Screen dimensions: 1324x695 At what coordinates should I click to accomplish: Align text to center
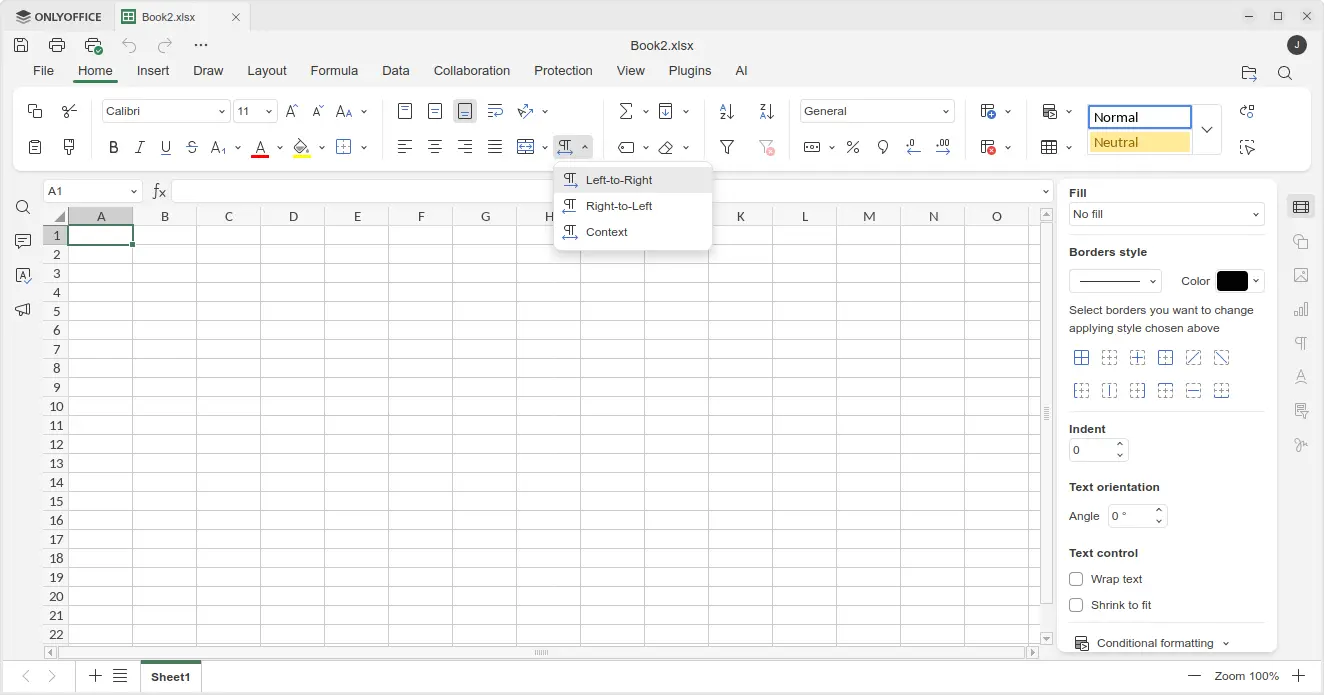435,148
